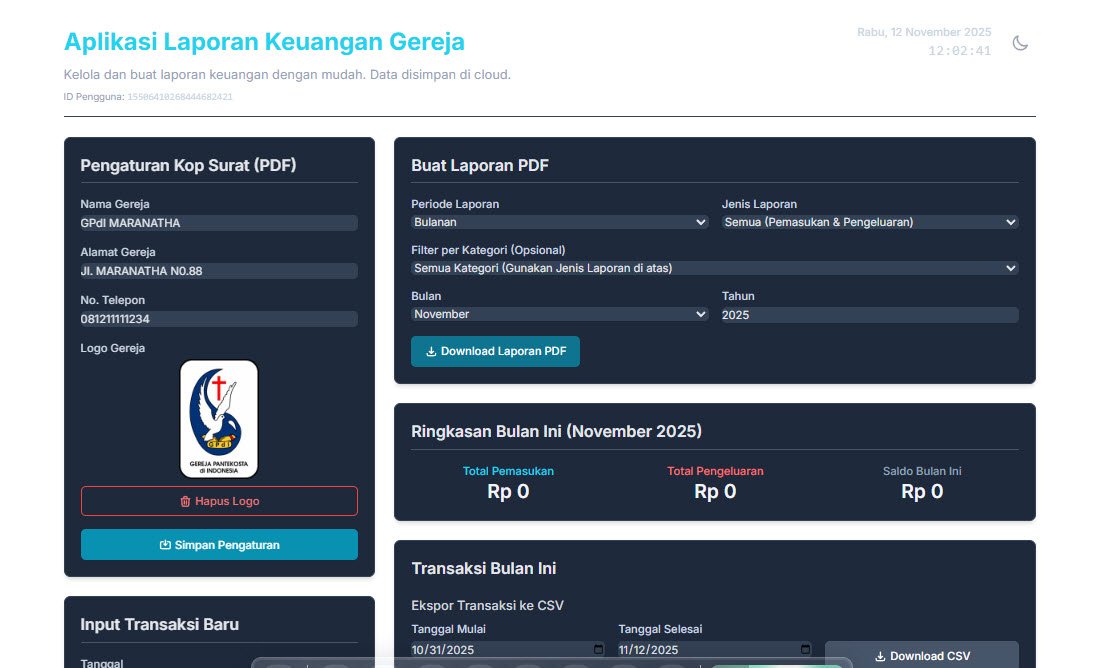Click the Ringkasan Bulan Ini (November 2025) heading
Screen dimensions: 1115x668
point(556,431)
